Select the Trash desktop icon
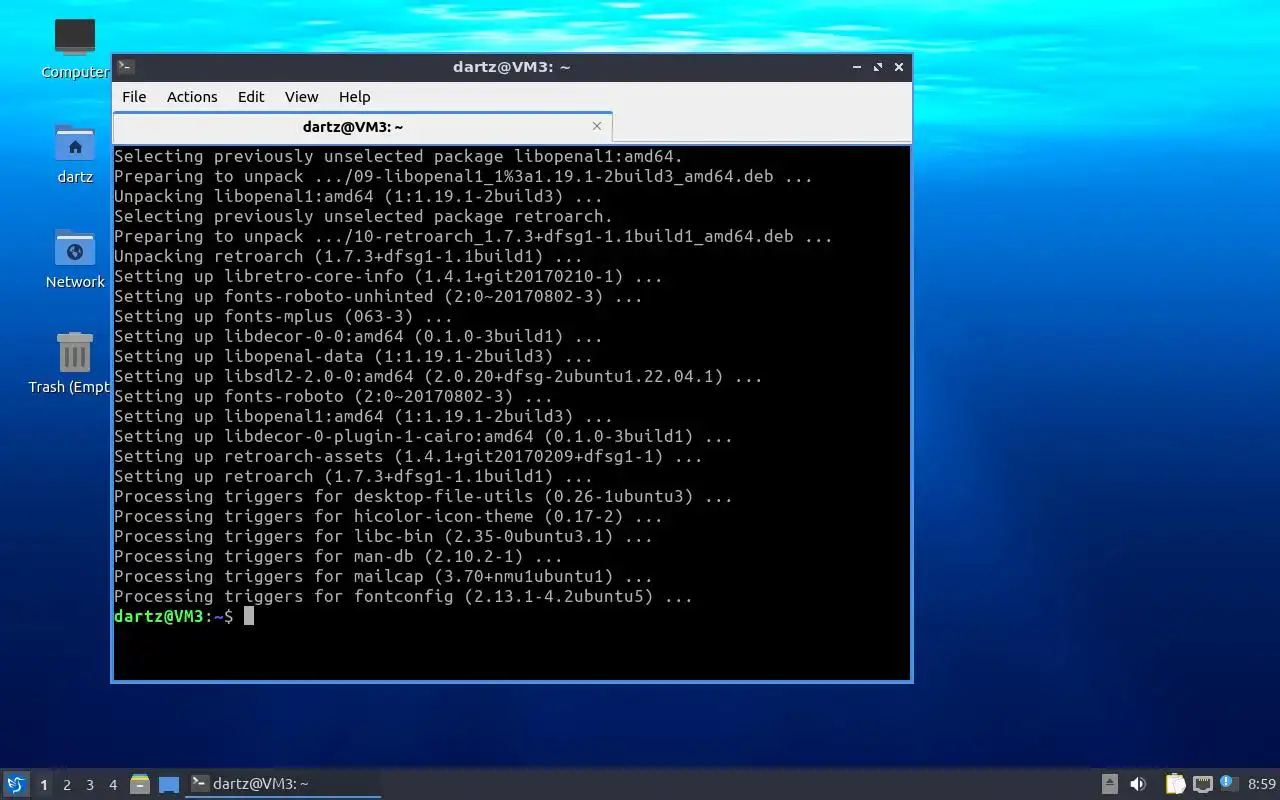Viewport: 1280px width, 800px height. pos(70,363)
